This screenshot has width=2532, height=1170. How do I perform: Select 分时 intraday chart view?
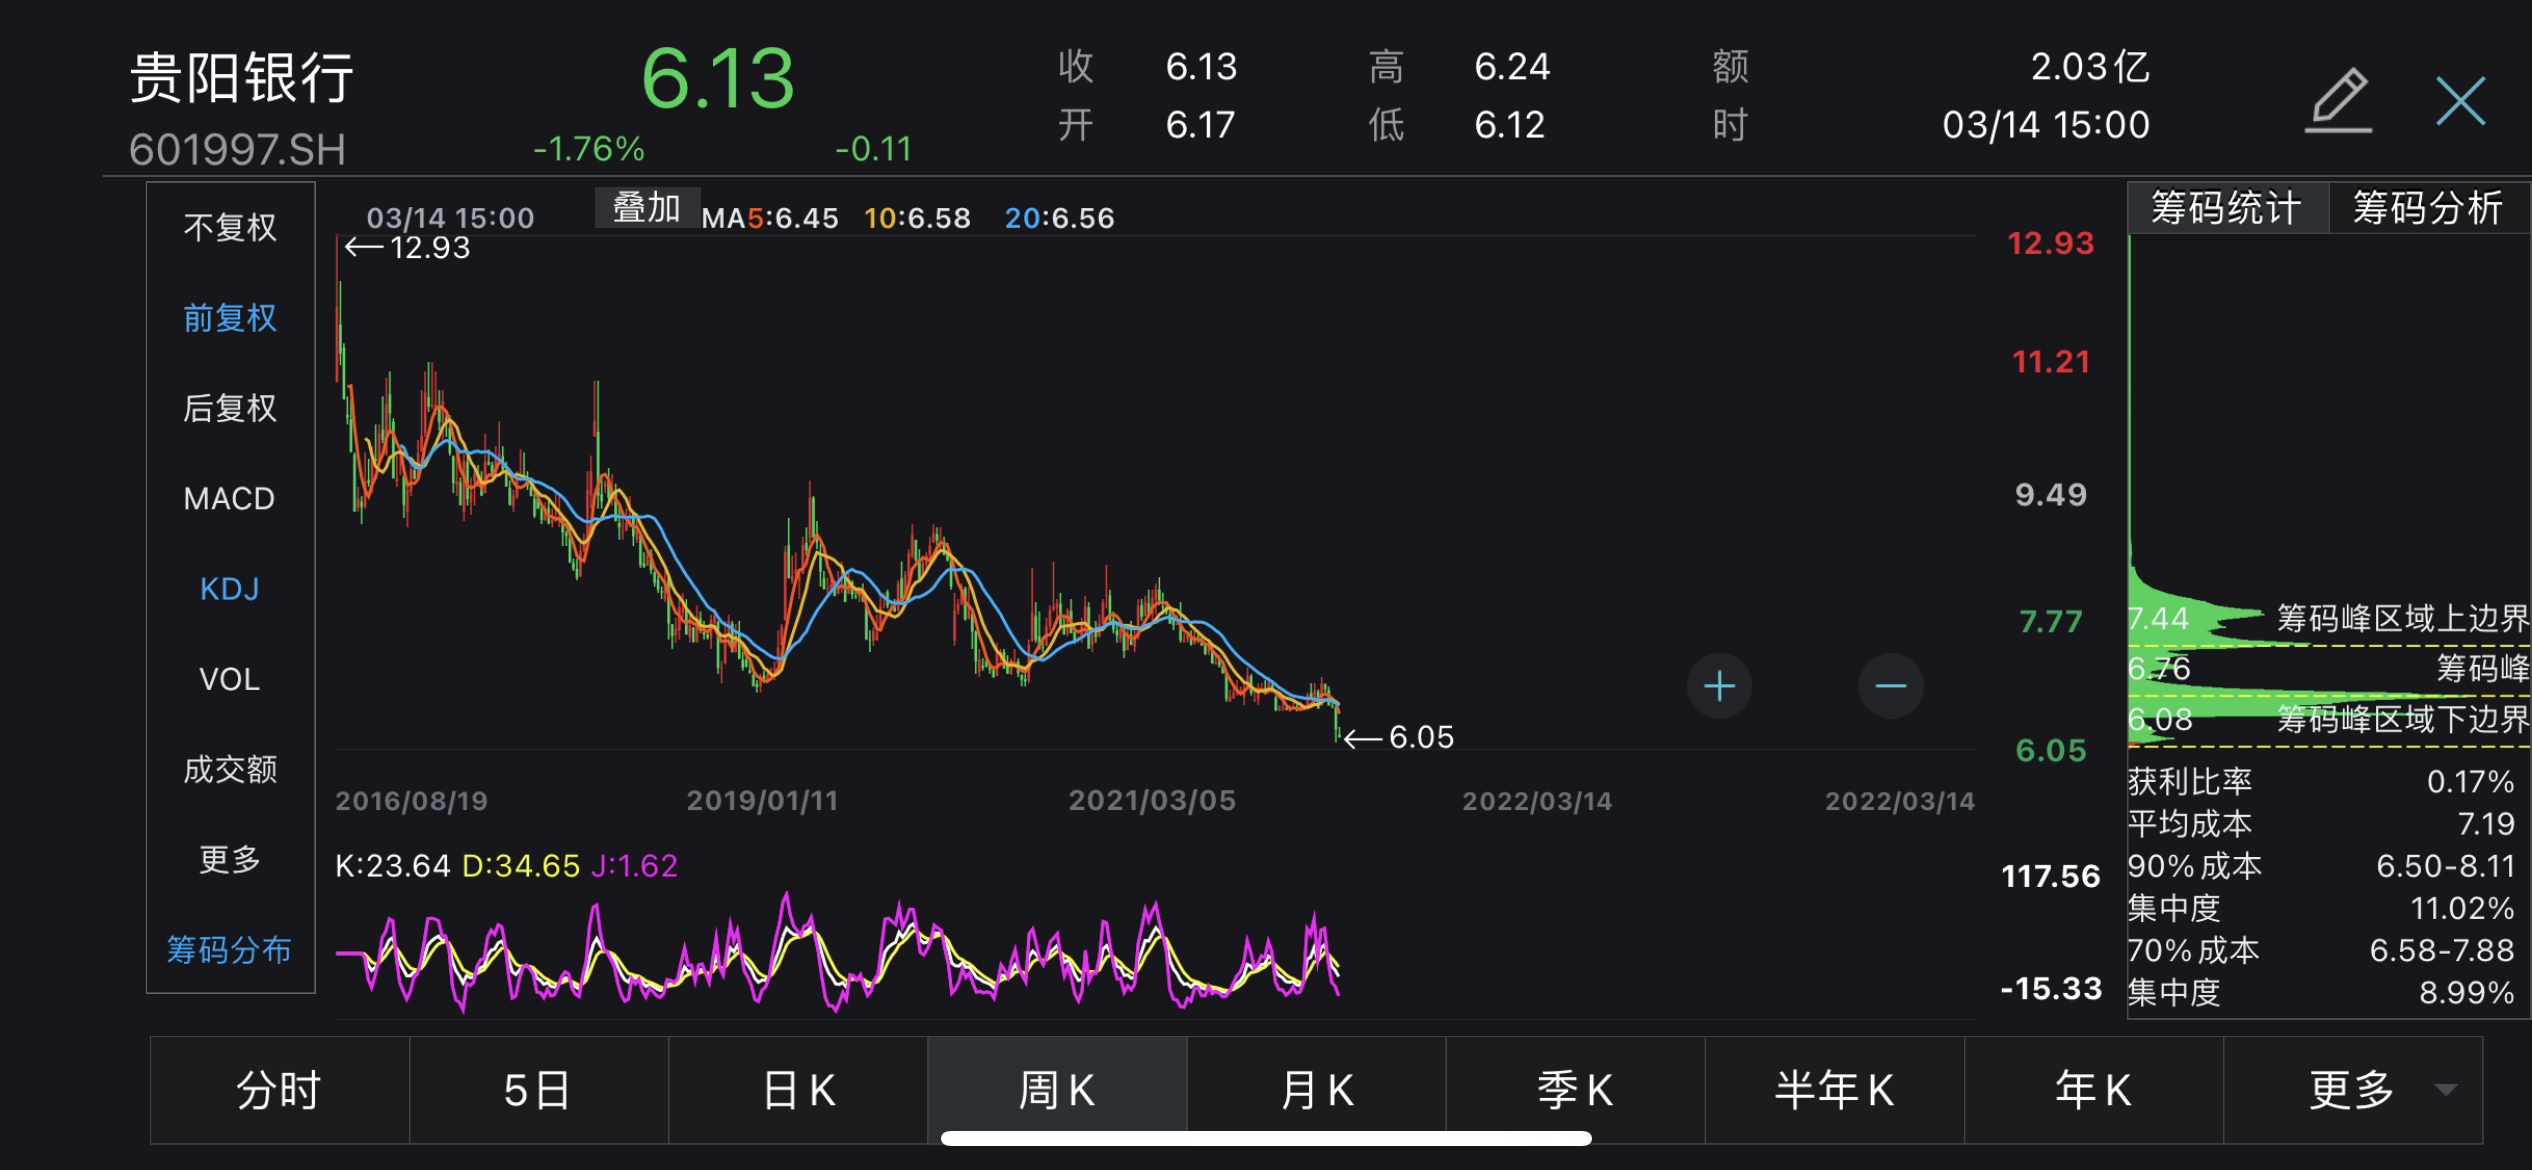(x=279, y=1090)
